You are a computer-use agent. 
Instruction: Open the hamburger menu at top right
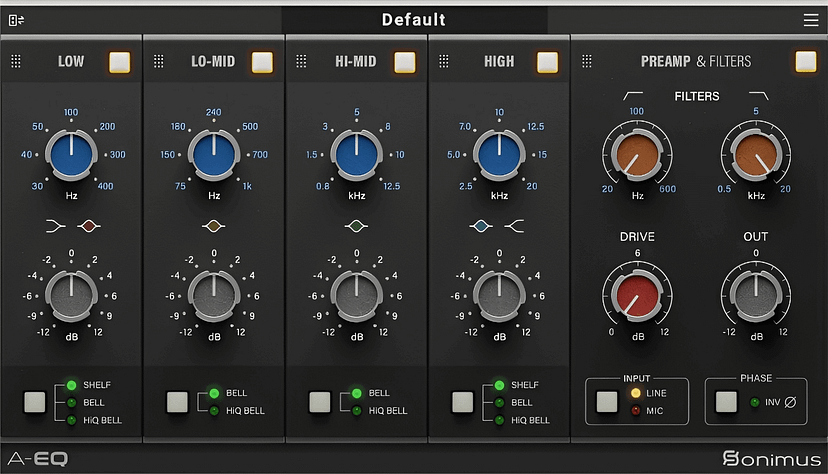point(810,19)
